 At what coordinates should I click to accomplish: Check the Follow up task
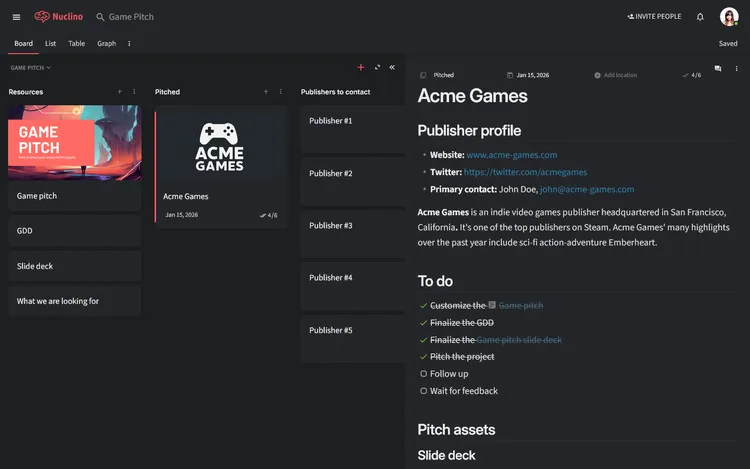[x=423, y=374]
